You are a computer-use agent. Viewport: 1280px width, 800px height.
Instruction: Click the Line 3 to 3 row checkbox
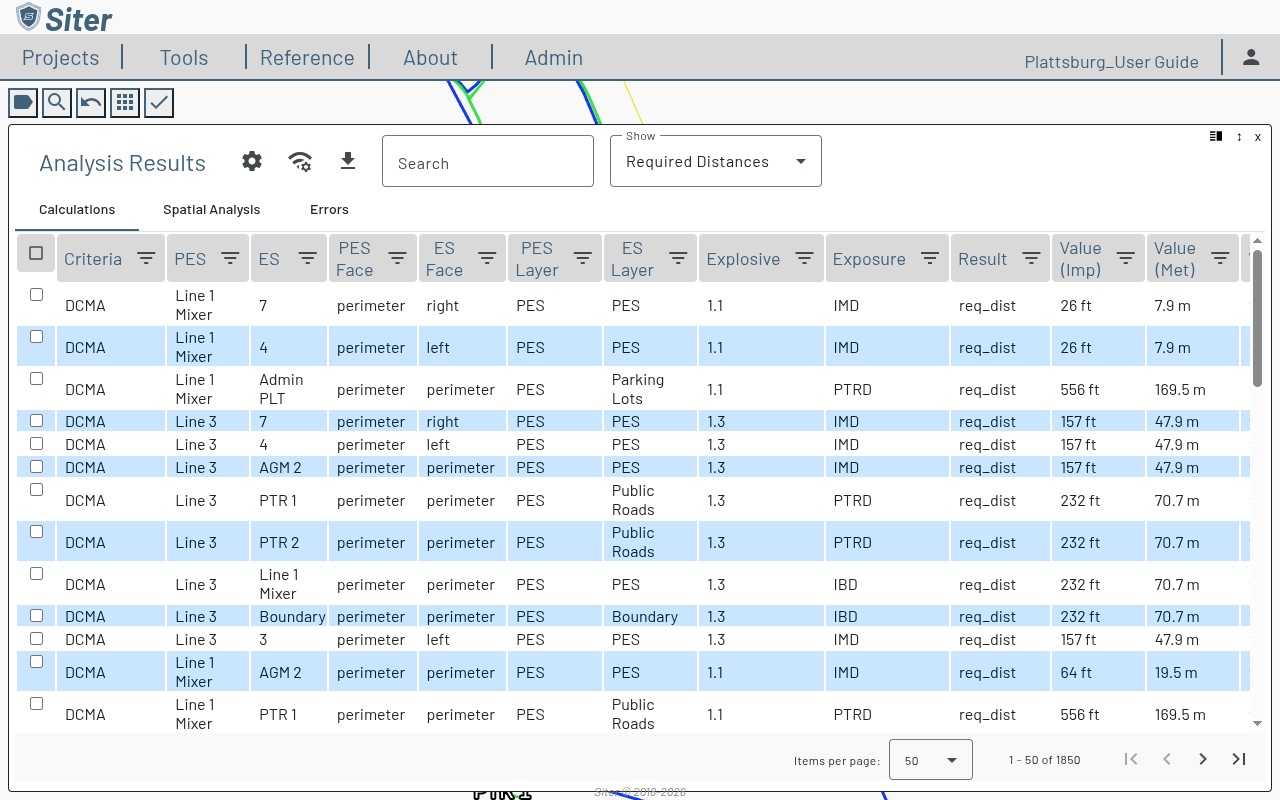click(x=36, y=638)
